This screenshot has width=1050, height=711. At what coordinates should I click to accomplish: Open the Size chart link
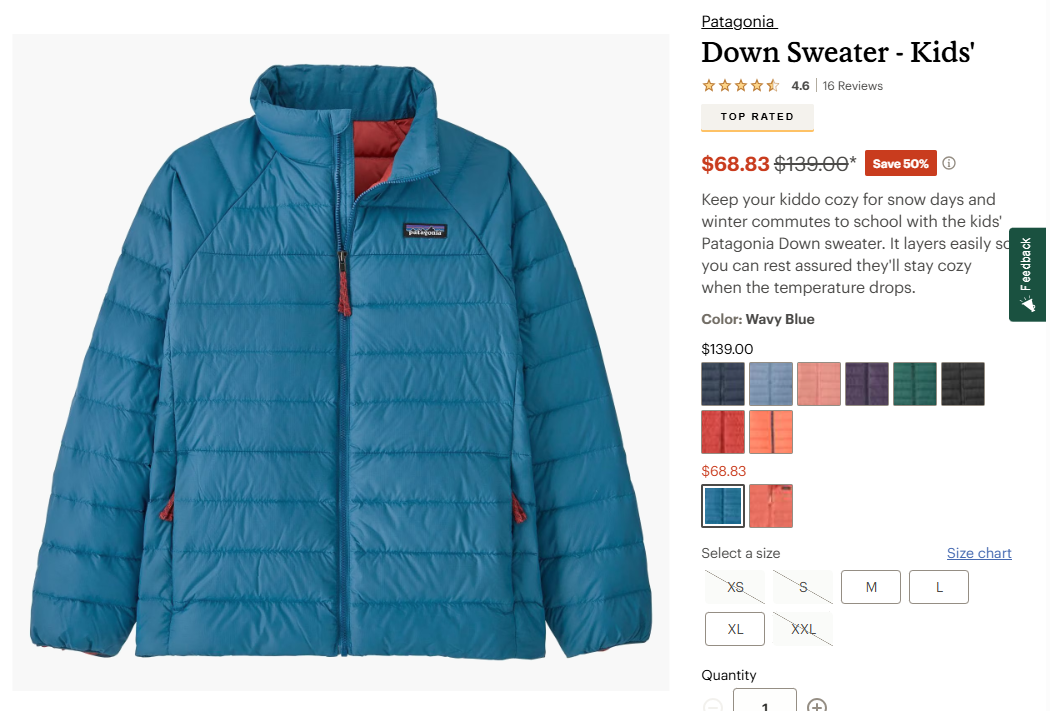coord(979,553)
